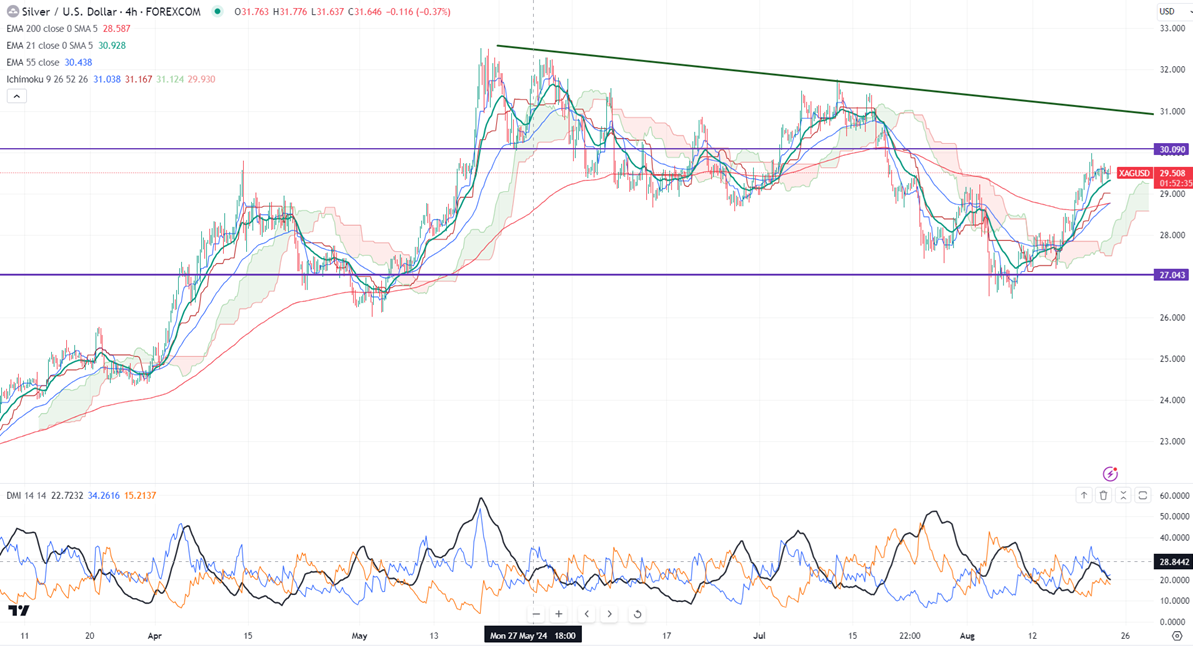Collapse the indicator legend with the chevron

pyautogui.click(x=16, y=96)
